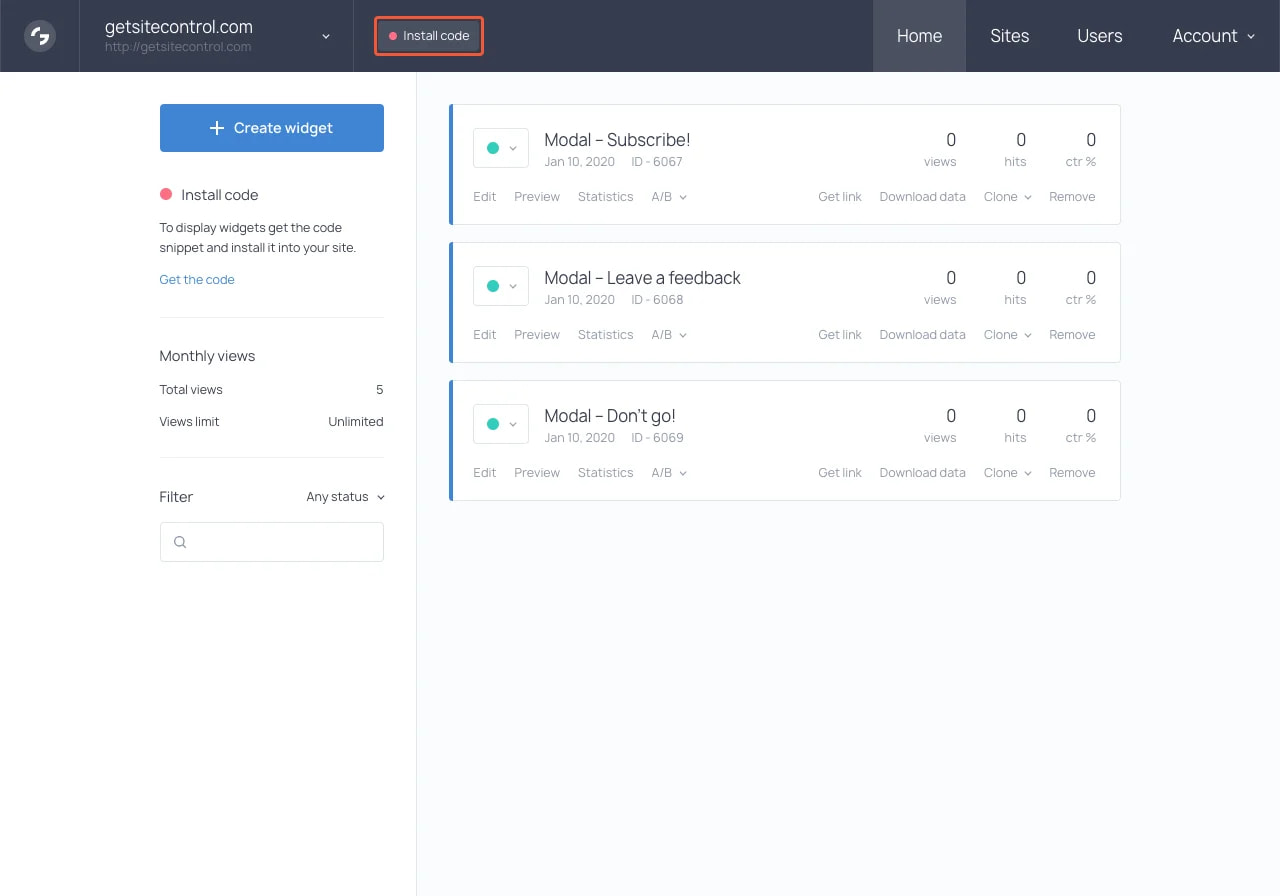
Task: Click the ID - 6068 label
Action: [657, 300]
